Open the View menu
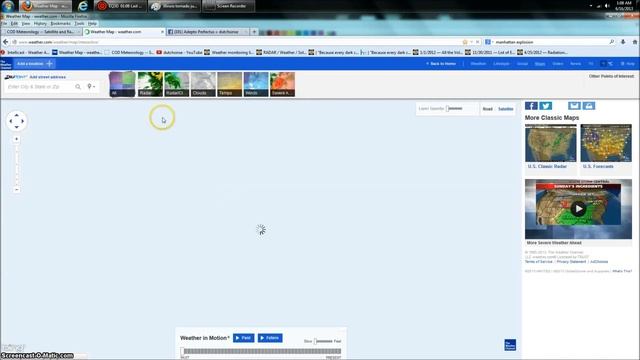This screenshot has height=360, width=640. 26,24
